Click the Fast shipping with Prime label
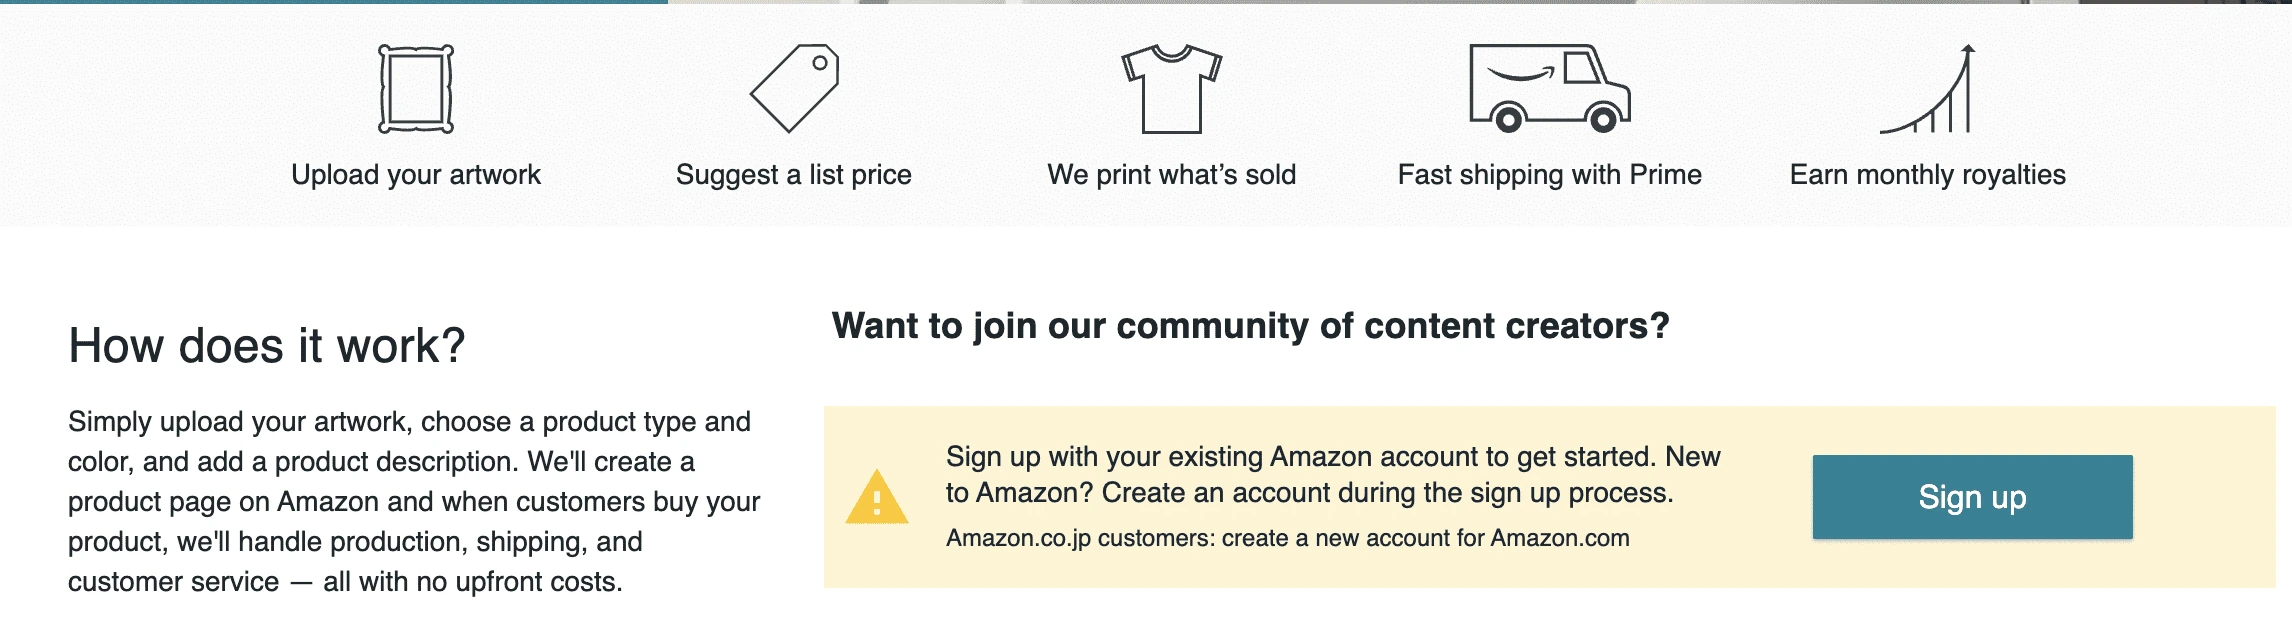 pyautogui.click(x=1549, y=175)
